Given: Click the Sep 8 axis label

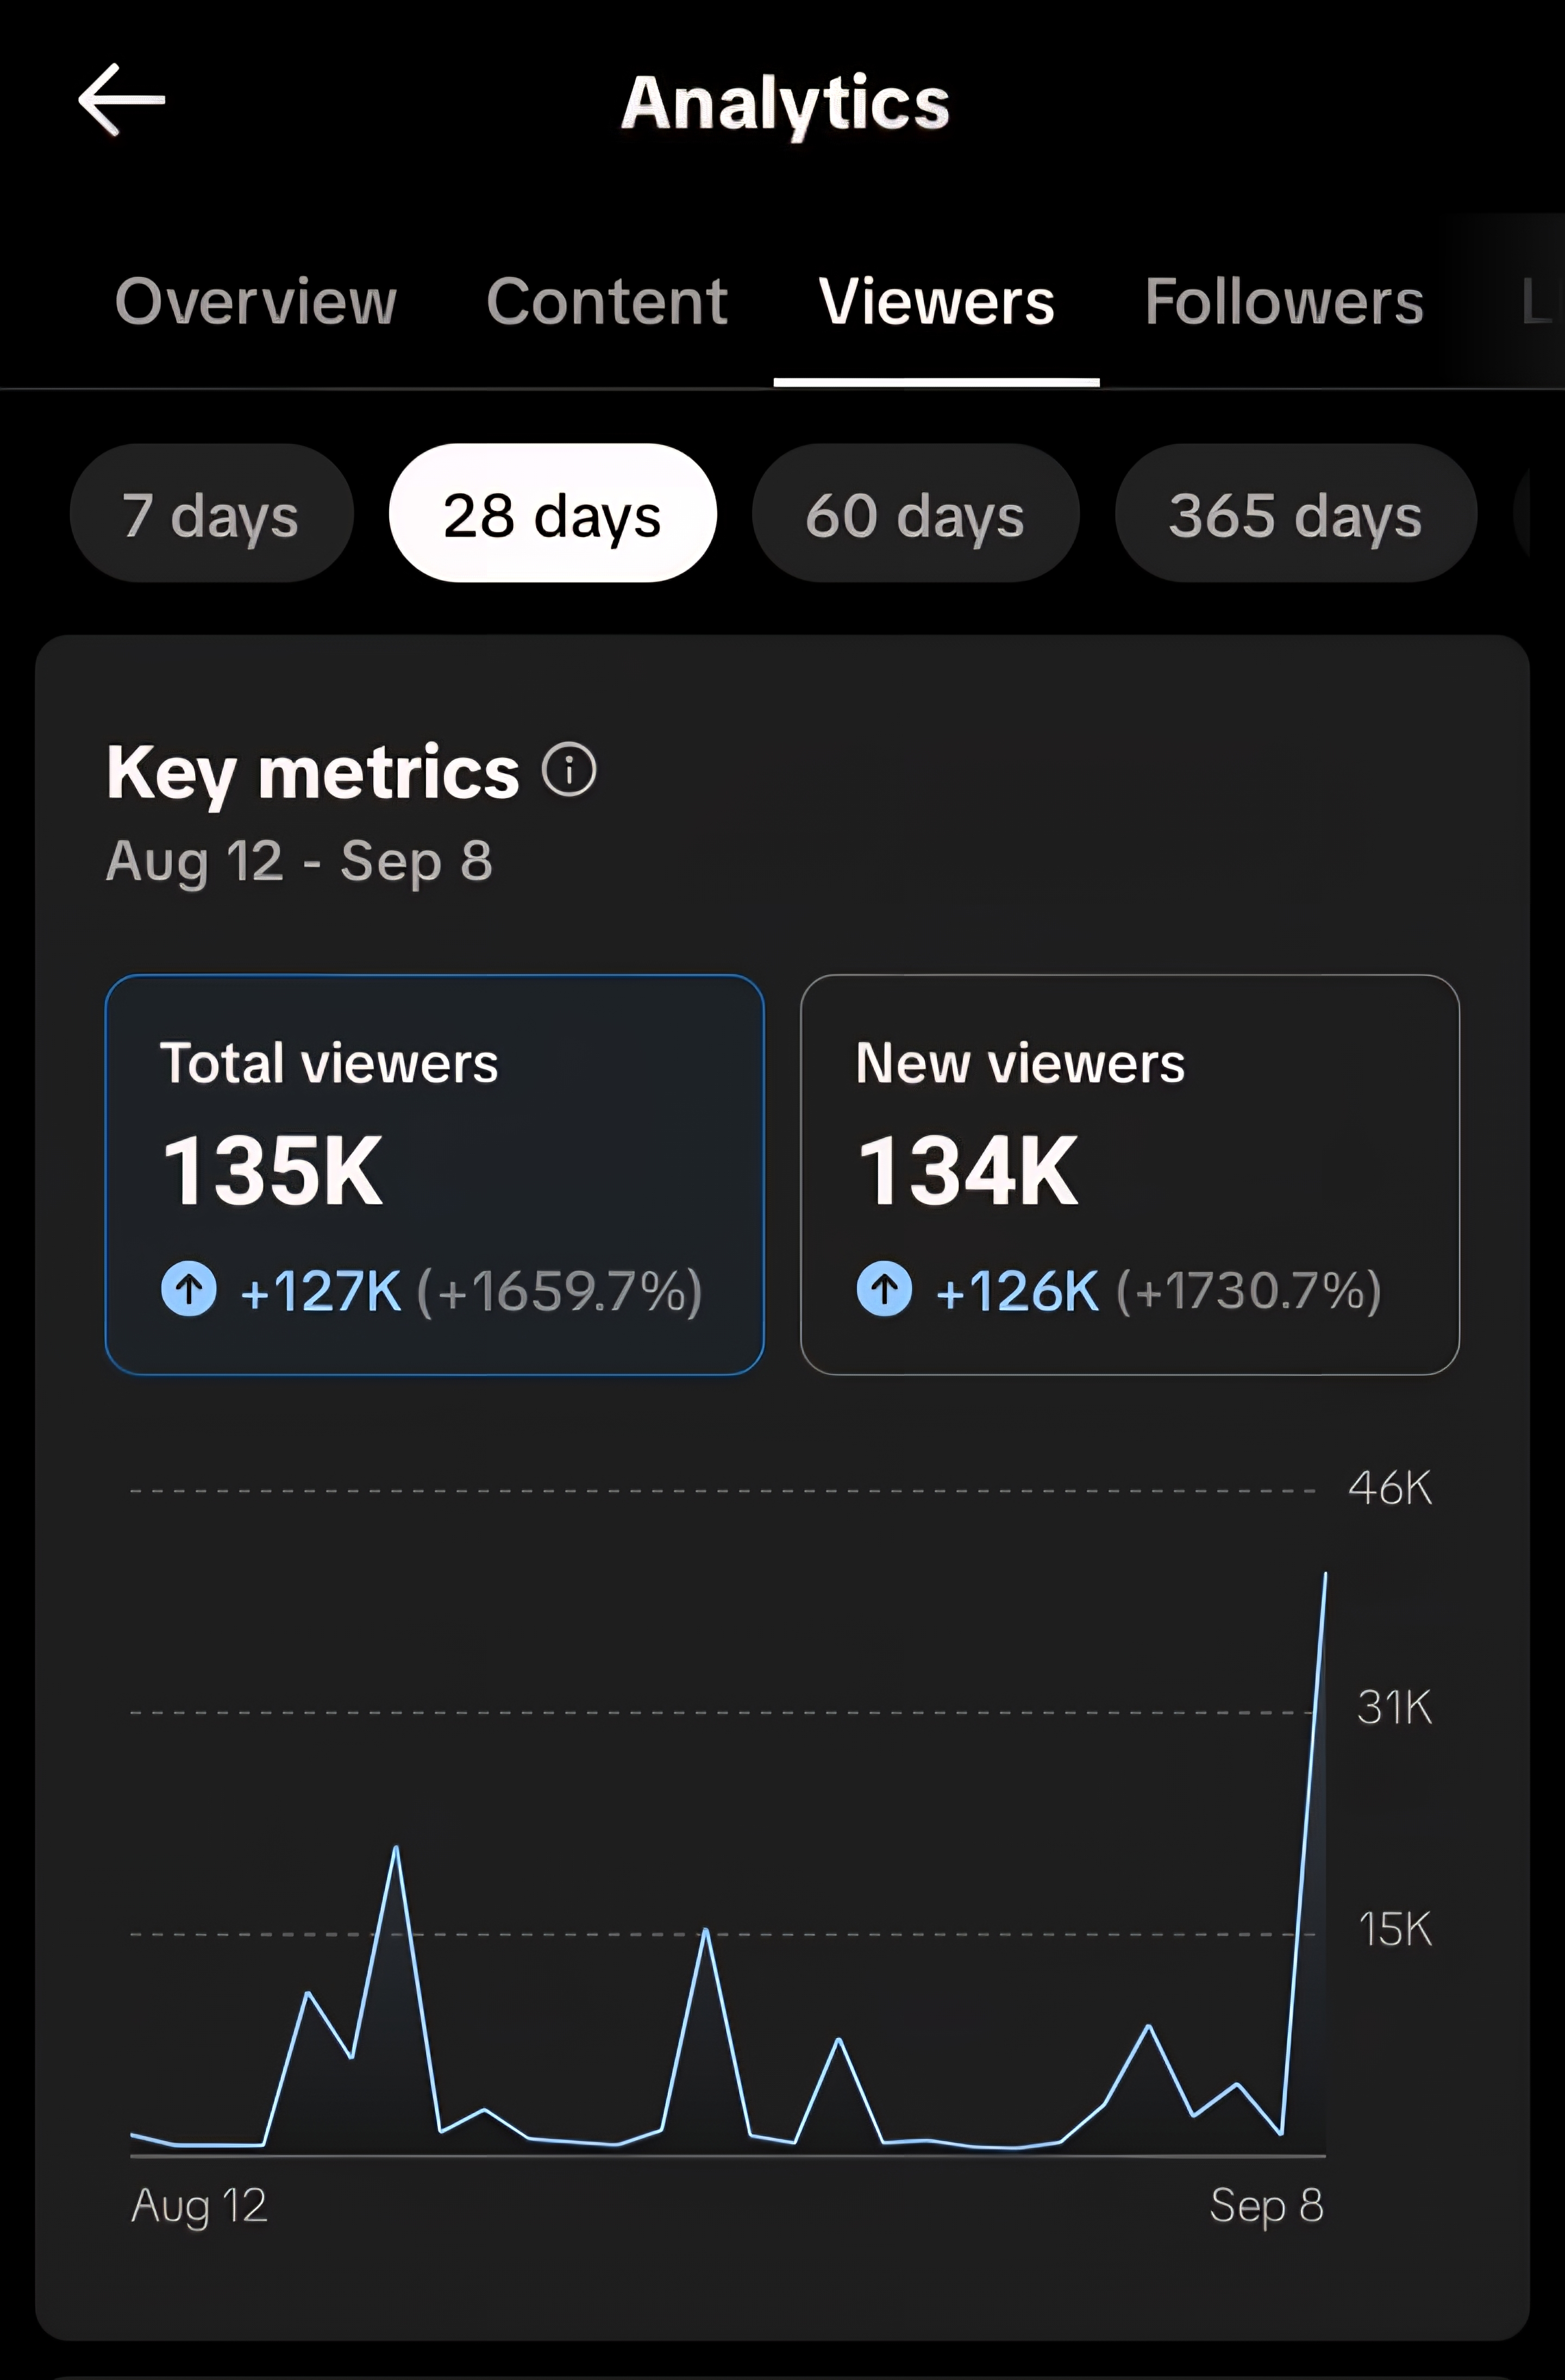Looking at the screenshot, I should click(1266, 2205).
